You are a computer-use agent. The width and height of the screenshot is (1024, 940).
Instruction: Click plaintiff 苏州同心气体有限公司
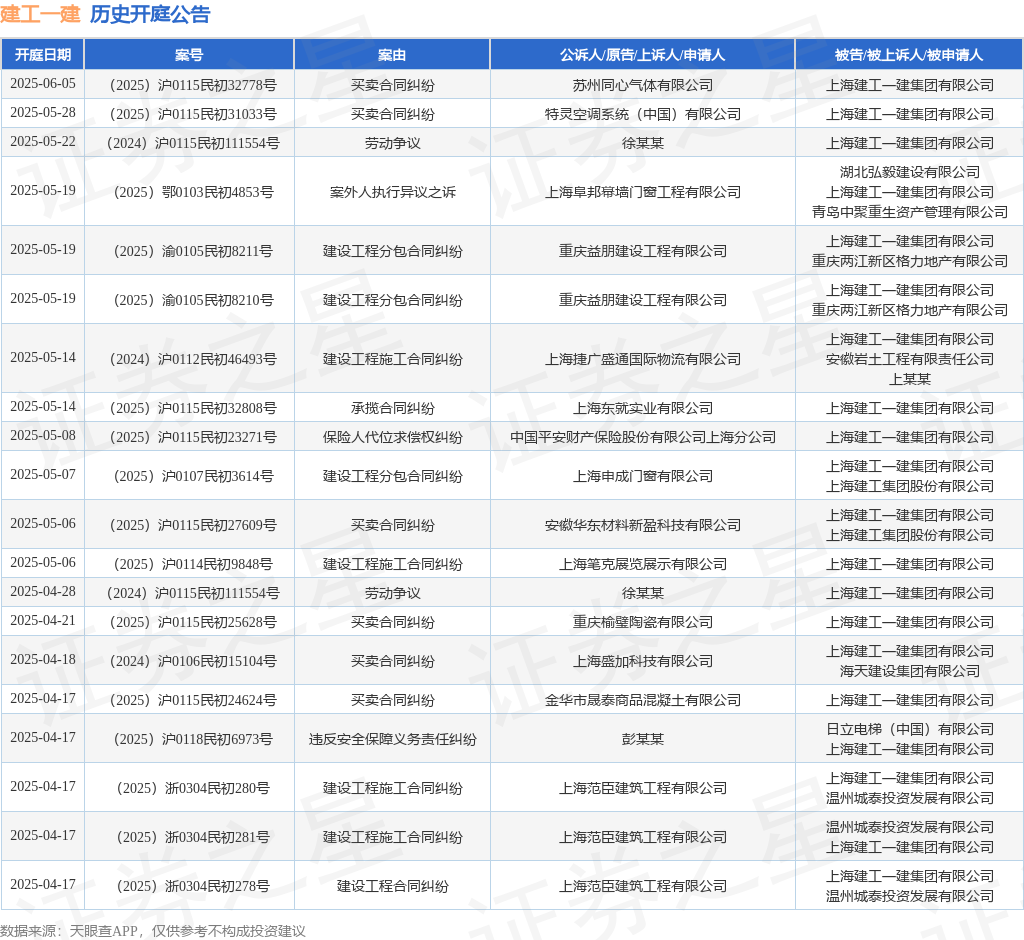click(x=643, y=85)
